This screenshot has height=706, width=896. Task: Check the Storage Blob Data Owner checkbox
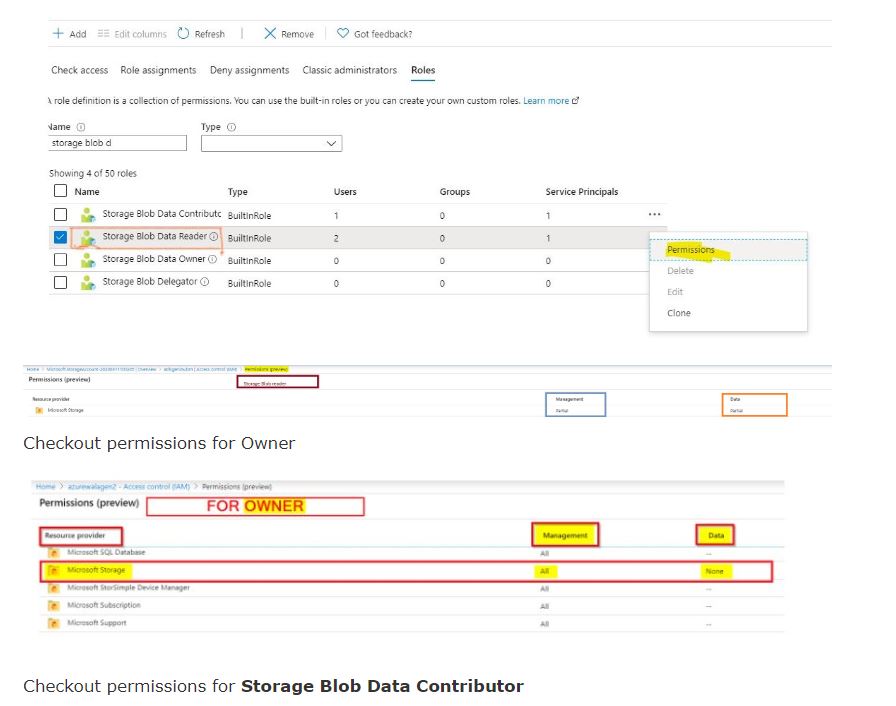point(61,259)
